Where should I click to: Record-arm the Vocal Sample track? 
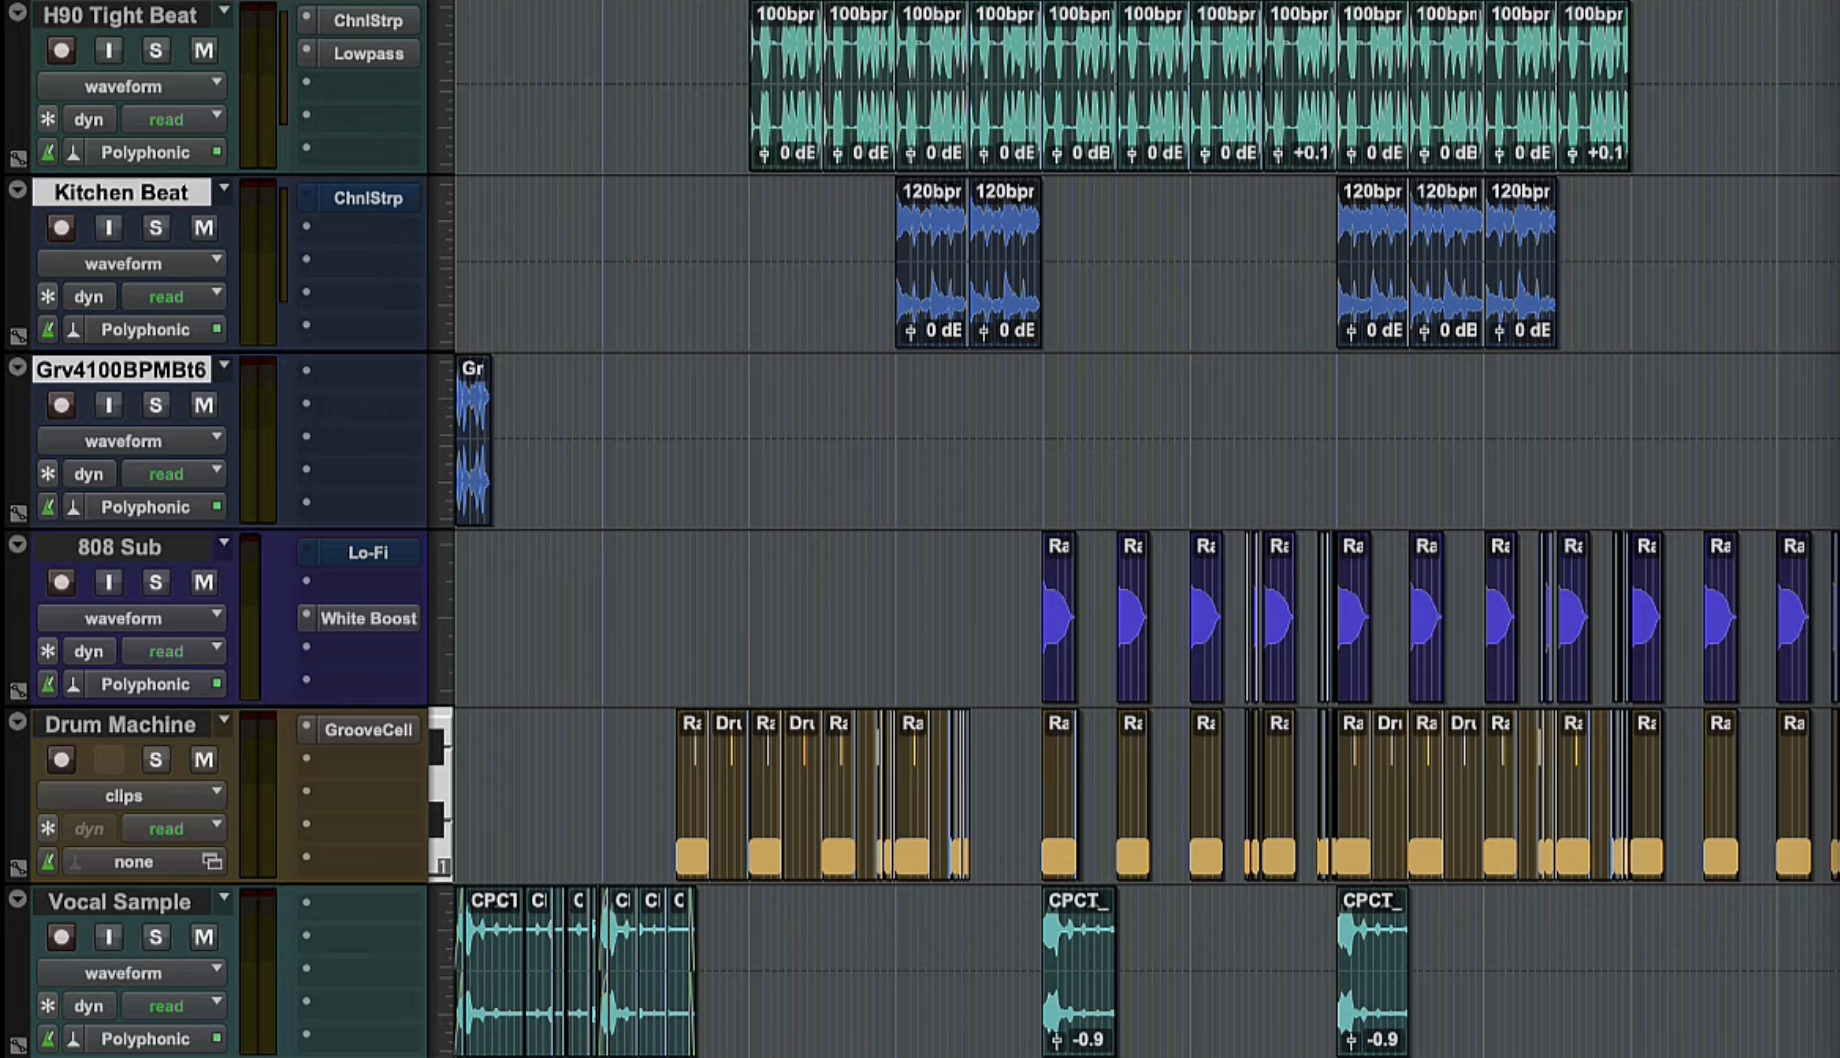tap(61, 937)
